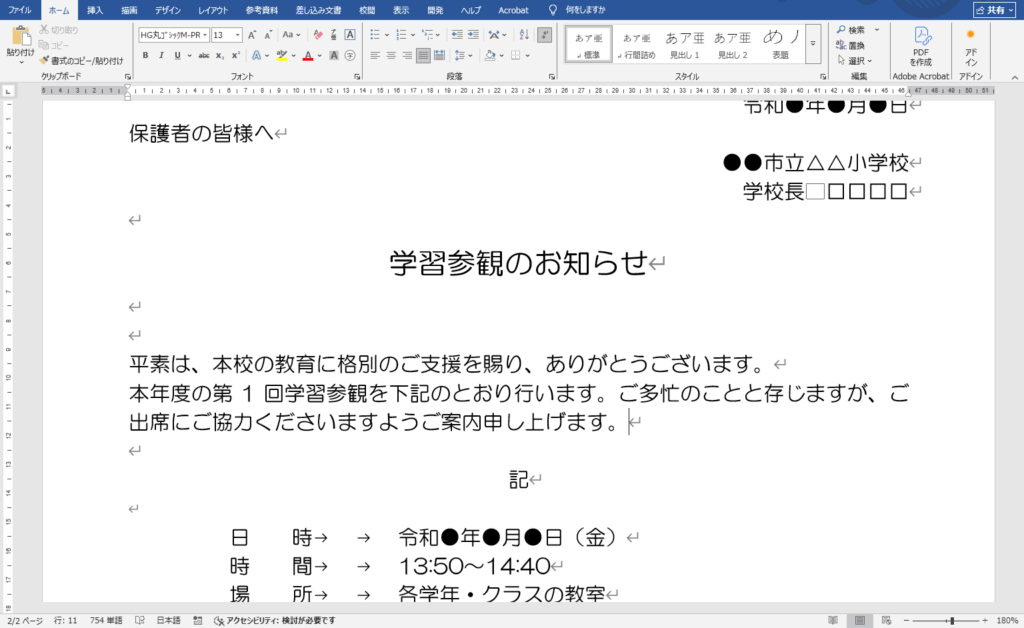The image size is (1024, 628).
Task: Click the 180% zoom level indicator
Action: (x=1007, y=620)
